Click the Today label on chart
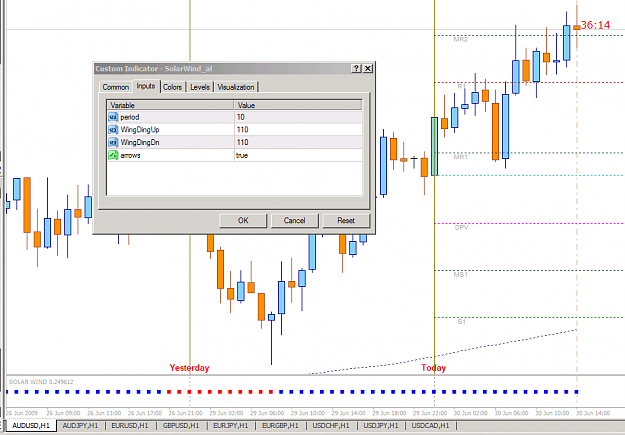Screen dimensions: 625x435 [434, 368]
